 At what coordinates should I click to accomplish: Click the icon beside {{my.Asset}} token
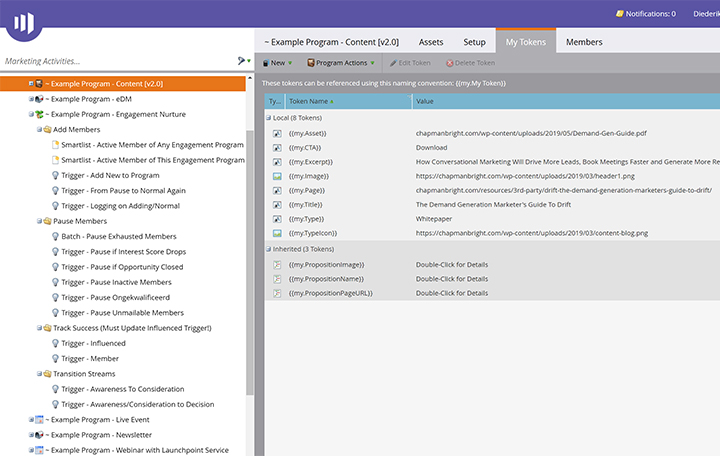277,134
